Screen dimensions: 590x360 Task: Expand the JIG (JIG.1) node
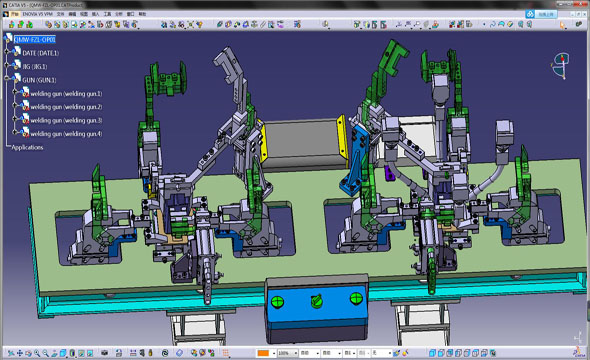(x=7, y=65)
